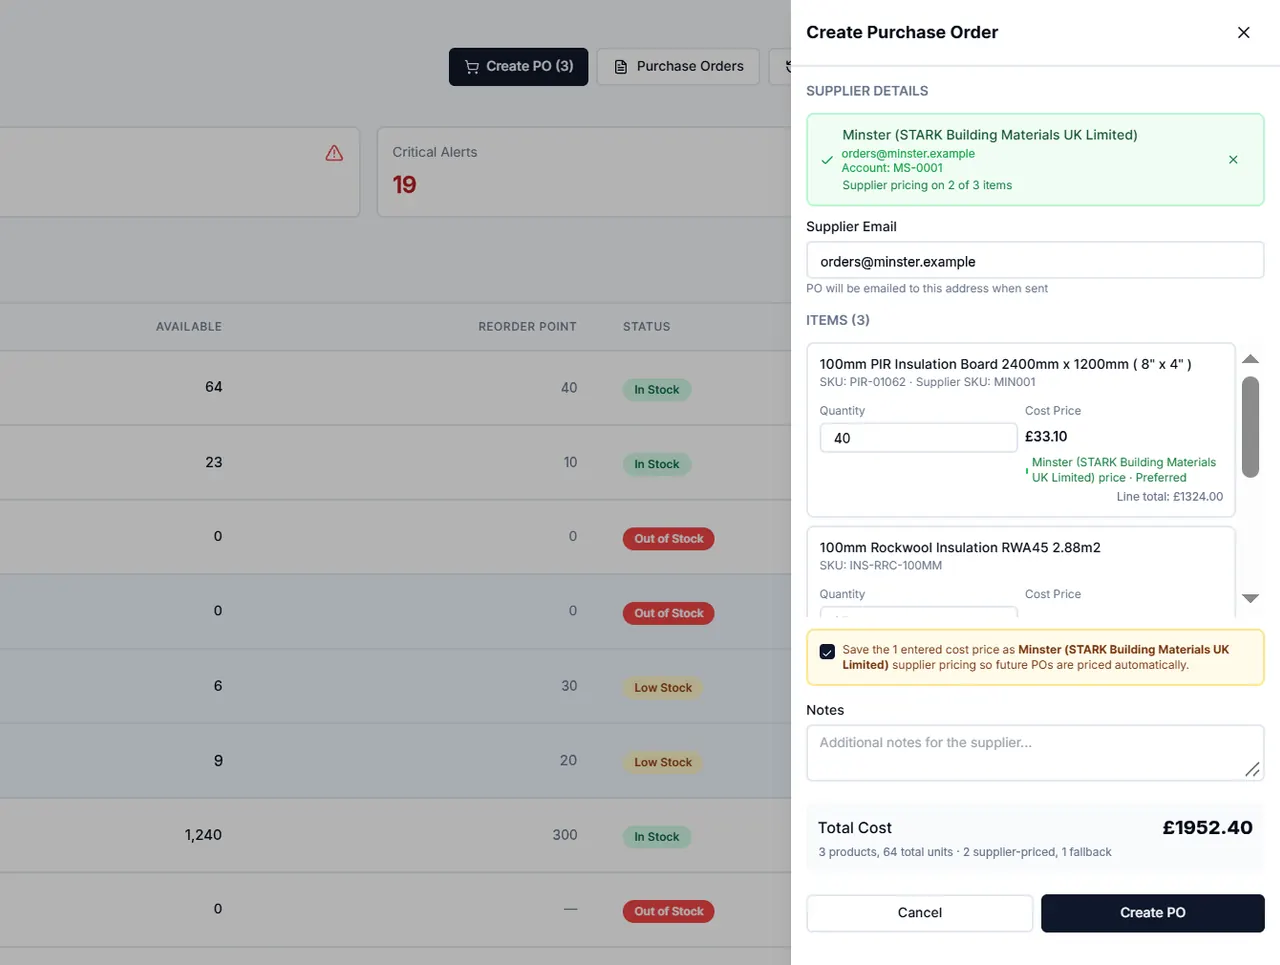Click the Quantity field for PIR Insulation Board
This screenshot has width=1280, height=965.
click(x=918, y=438)
